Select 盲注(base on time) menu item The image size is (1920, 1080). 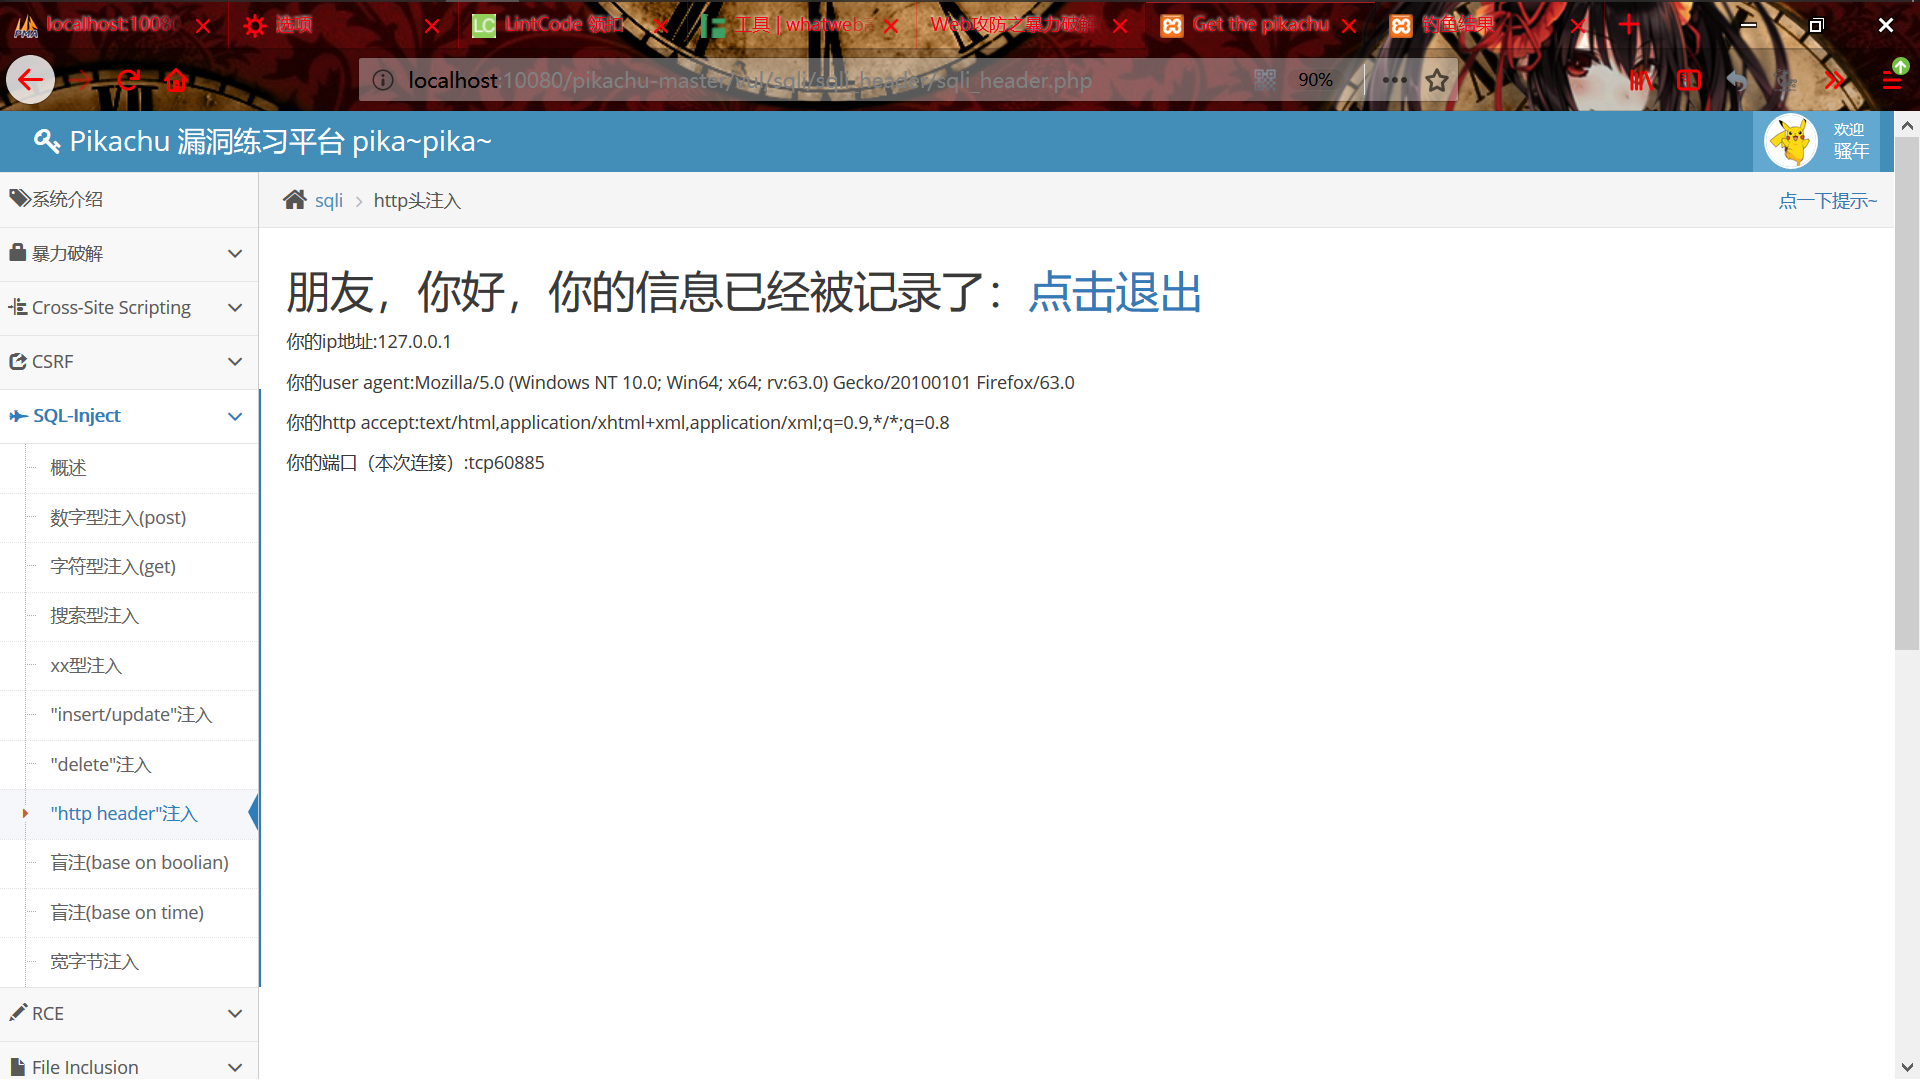[x=127, y=912]
